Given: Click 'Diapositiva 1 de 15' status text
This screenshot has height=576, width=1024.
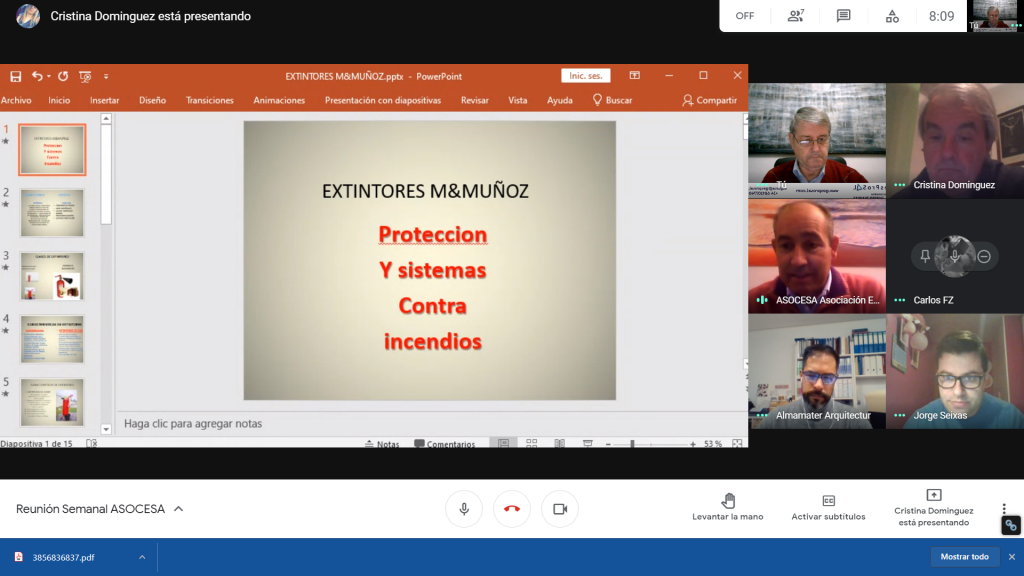Looking at the screenshot, I should pyautogui.click(x=37, y=443).
